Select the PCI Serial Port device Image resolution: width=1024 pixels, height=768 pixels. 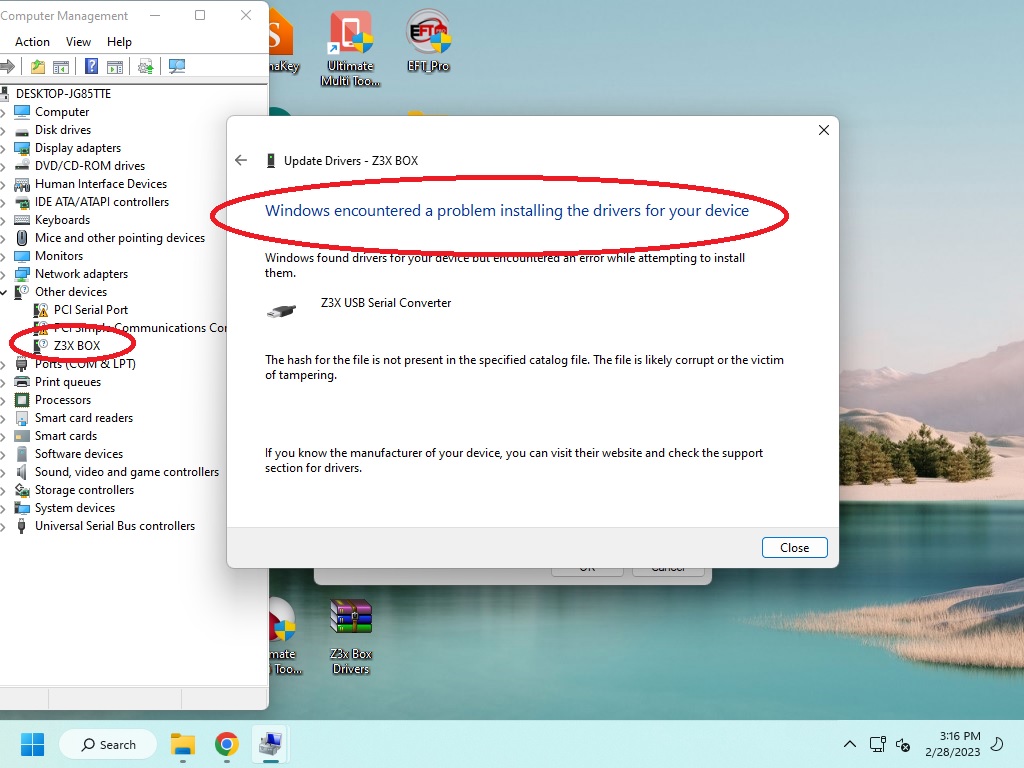click(91, 310)
